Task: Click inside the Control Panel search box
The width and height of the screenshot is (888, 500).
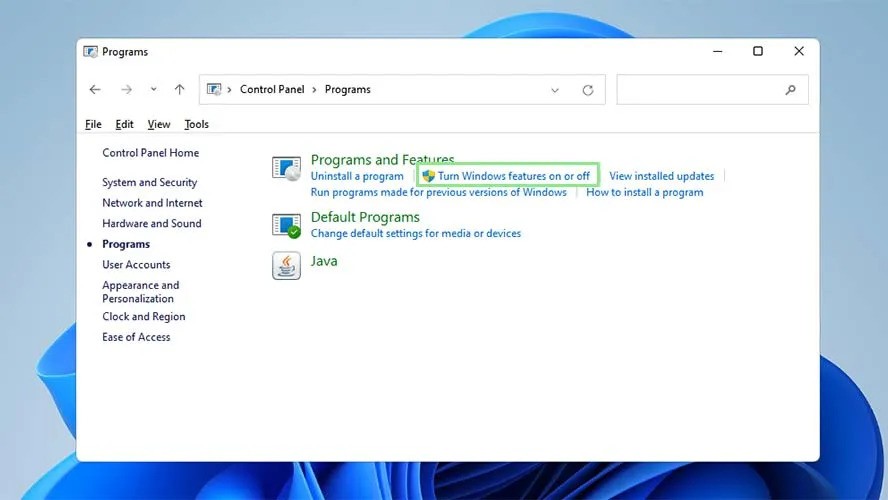Action: (x=700, y=90)
